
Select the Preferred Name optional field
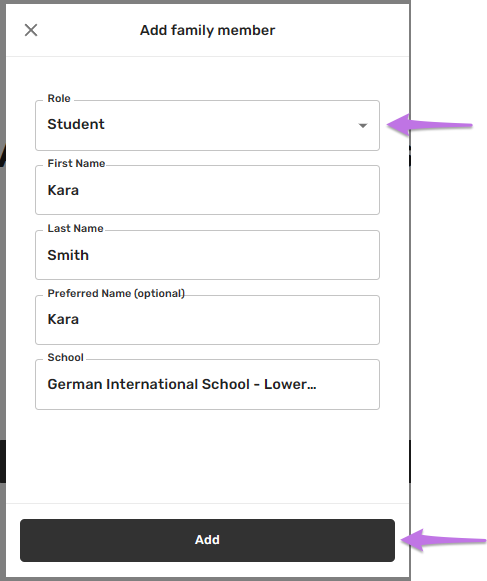click(207, 320)
